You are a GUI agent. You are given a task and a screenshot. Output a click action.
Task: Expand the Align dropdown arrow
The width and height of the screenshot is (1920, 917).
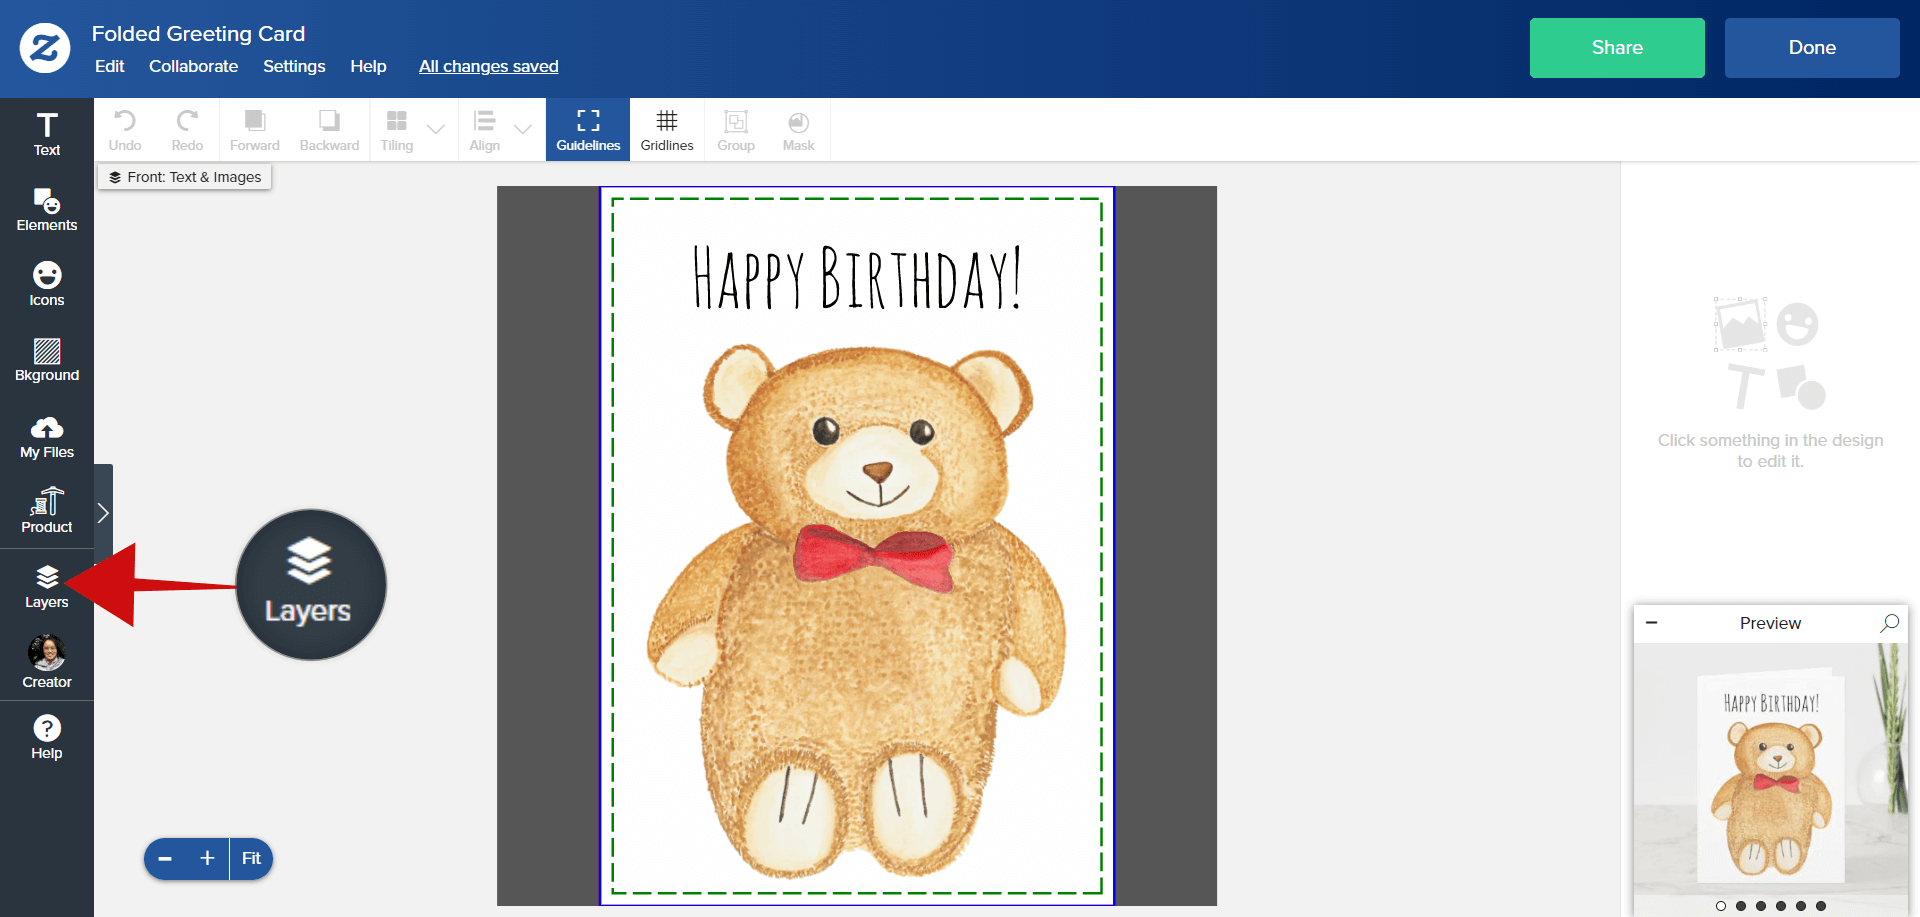click(523, 129)
